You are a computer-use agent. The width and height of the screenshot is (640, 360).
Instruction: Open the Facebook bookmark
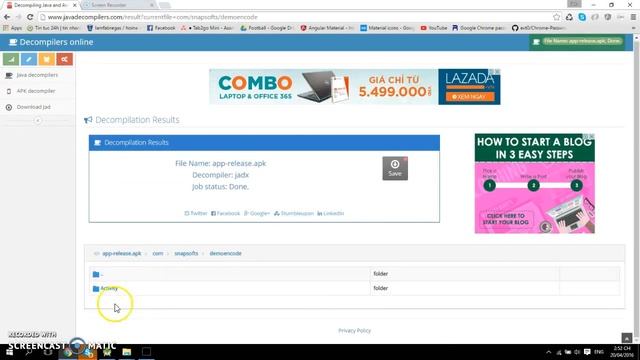tap(161, 28)
